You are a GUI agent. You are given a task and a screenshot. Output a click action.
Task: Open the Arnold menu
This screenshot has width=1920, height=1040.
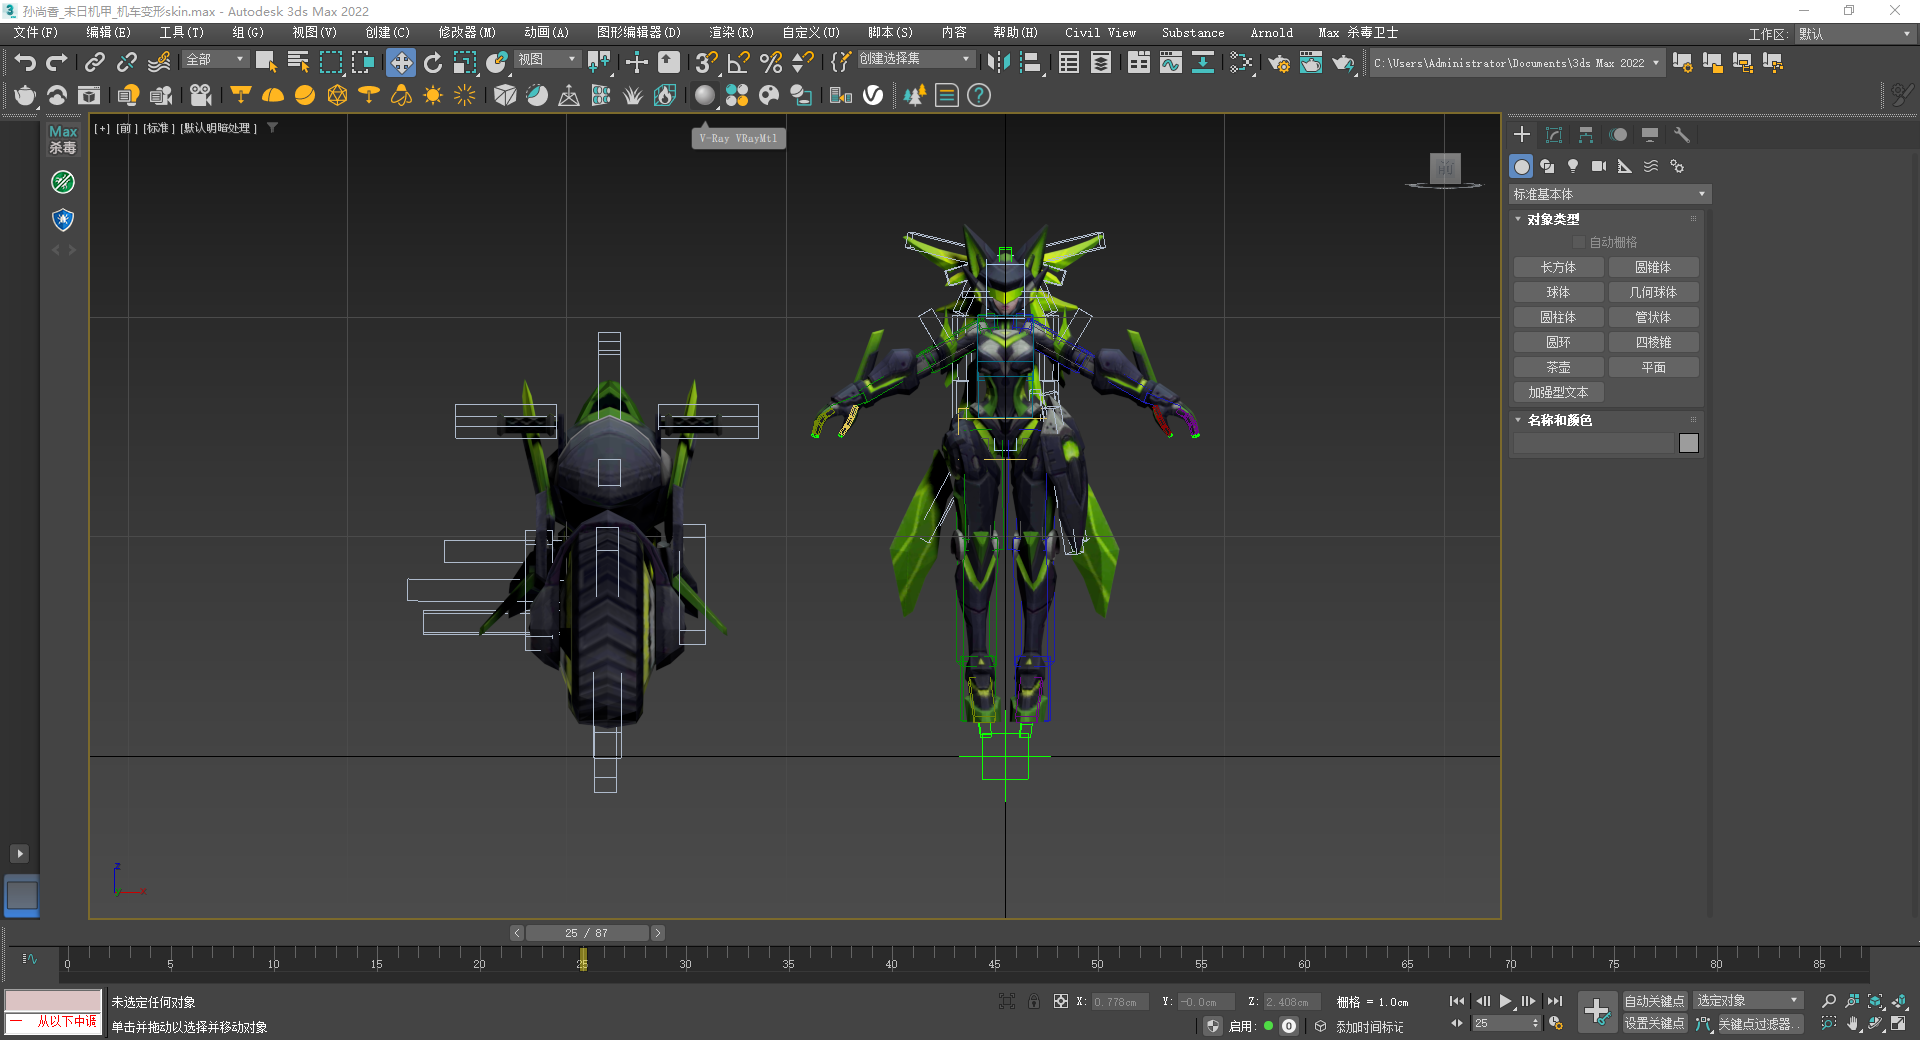pos(1272,33)
